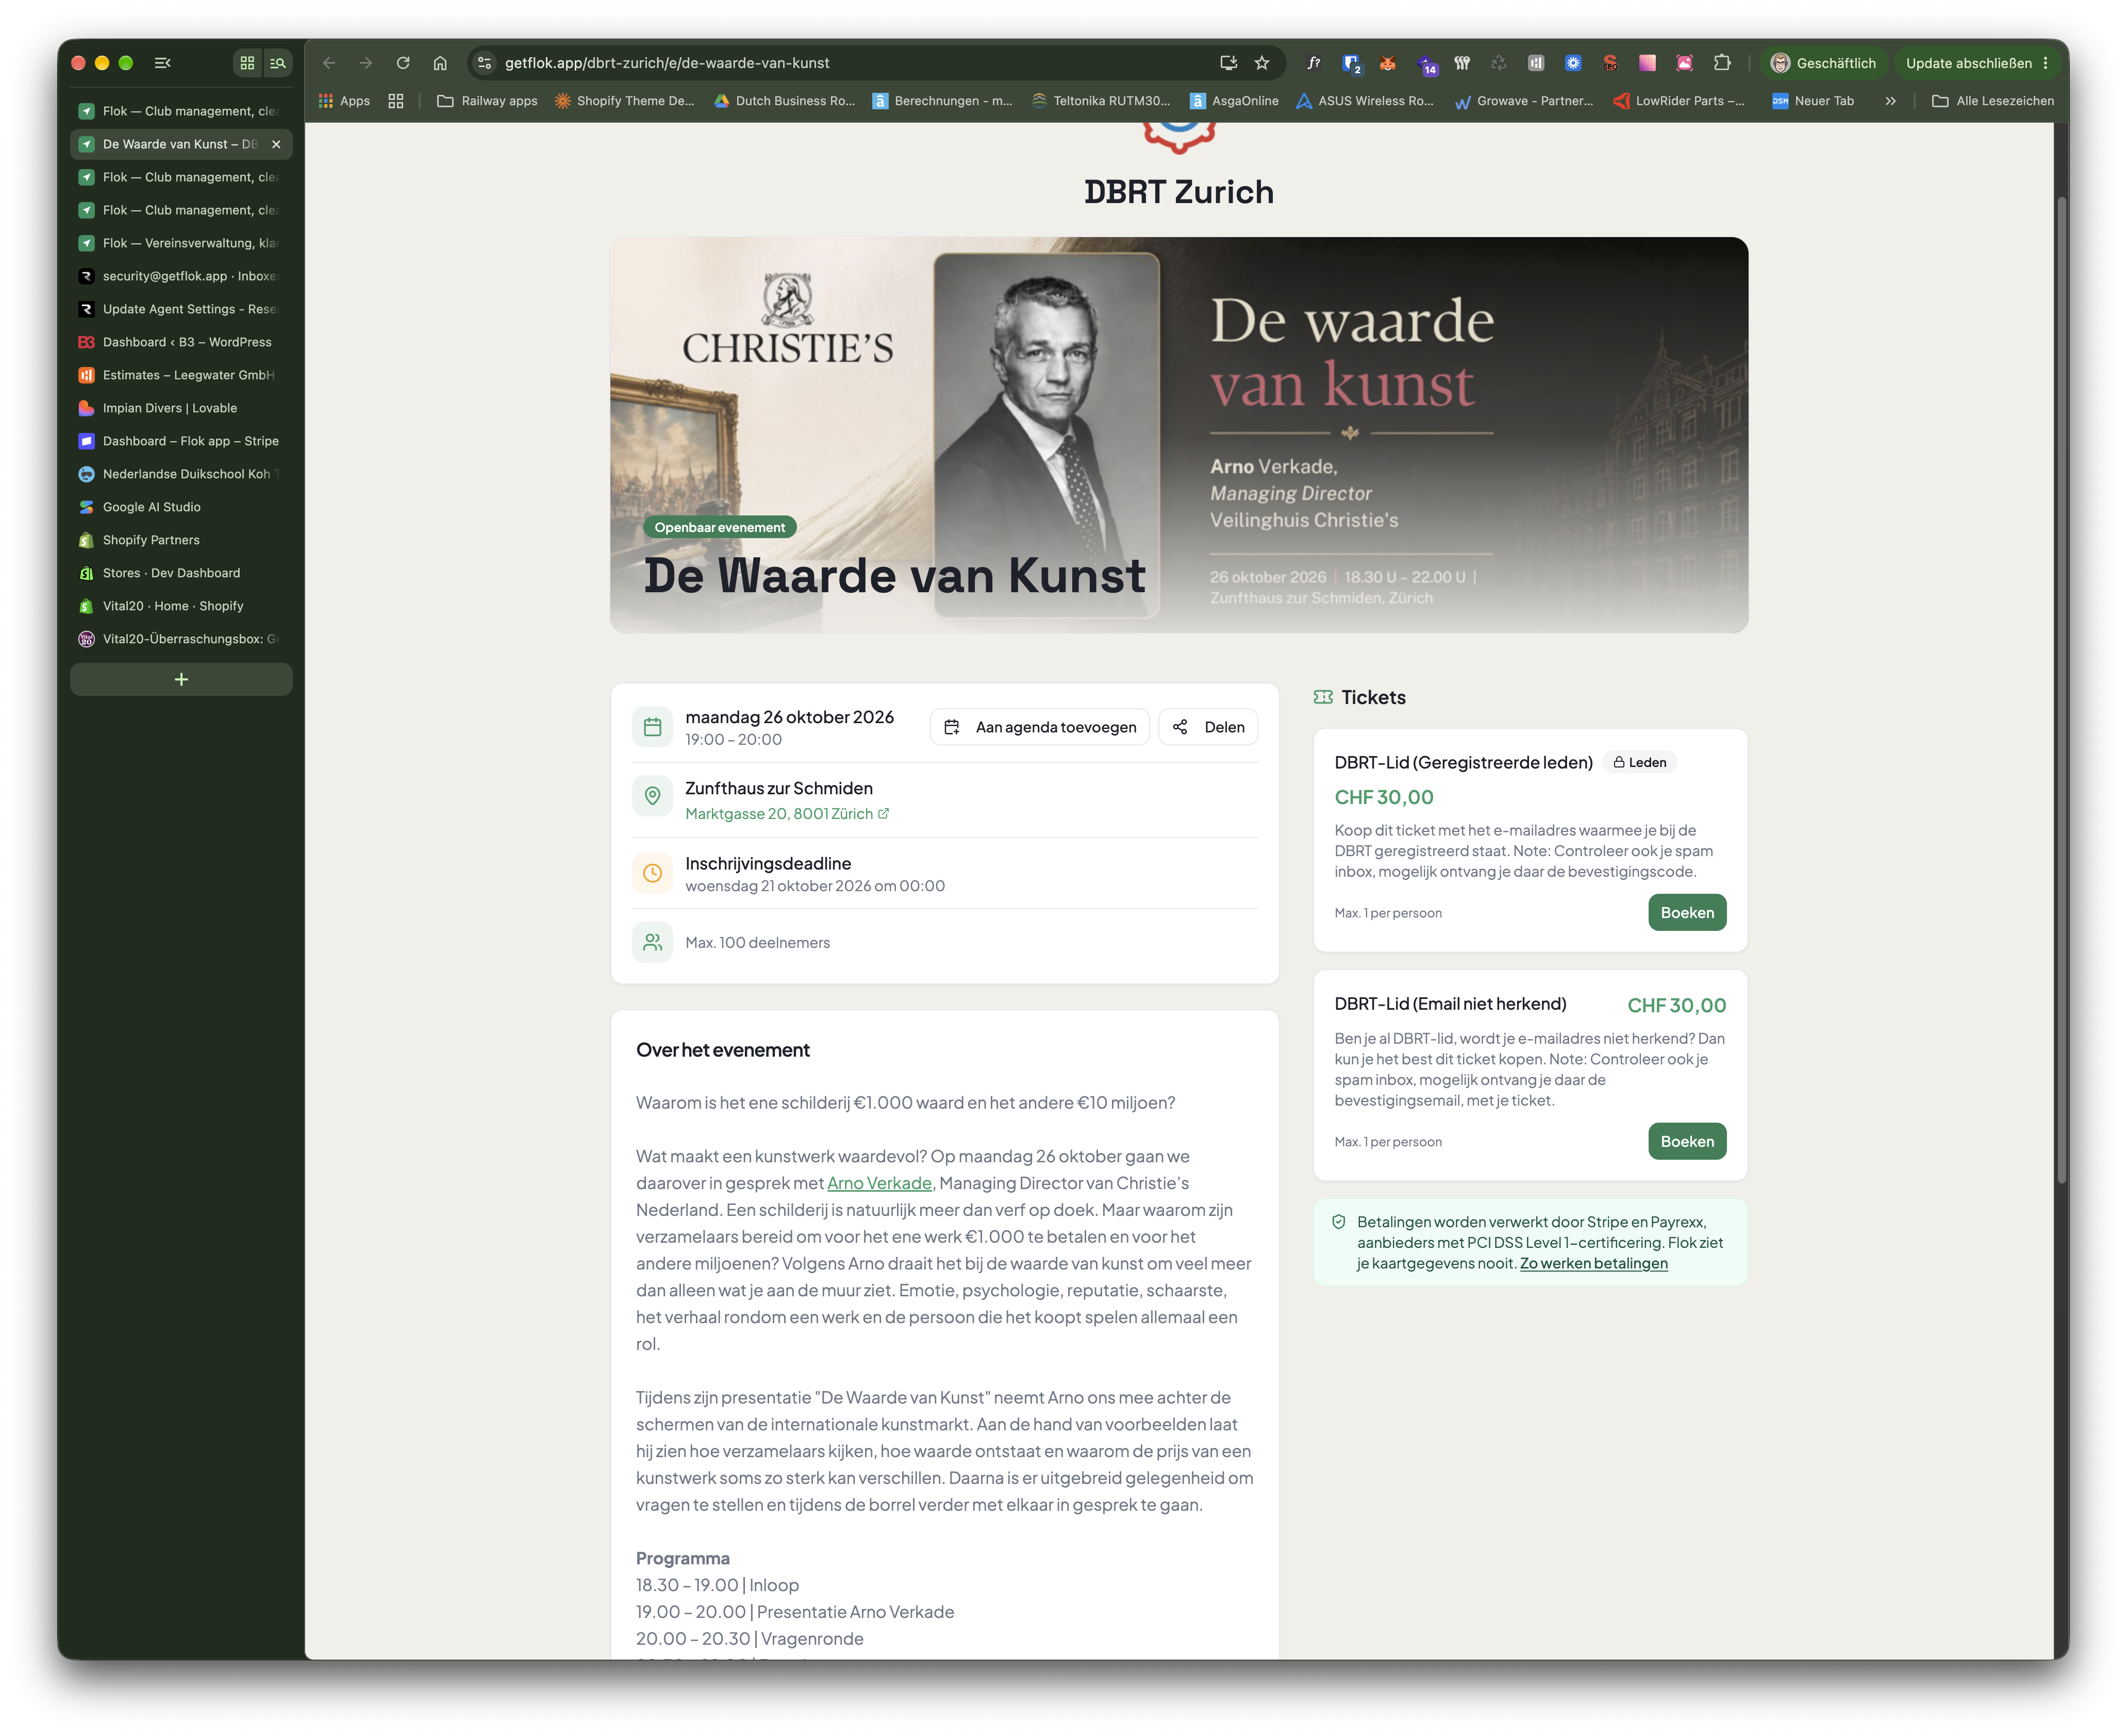Reload the current page

point(403,63)
